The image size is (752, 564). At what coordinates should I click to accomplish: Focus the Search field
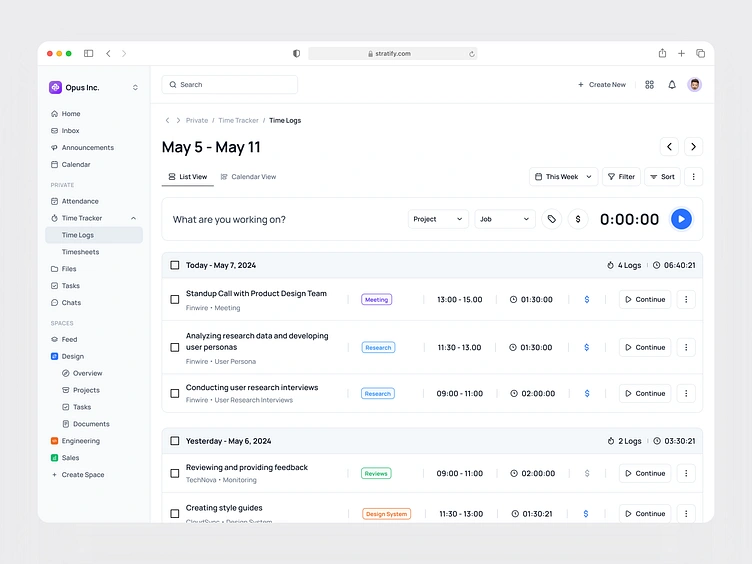(x=230, y=85)
